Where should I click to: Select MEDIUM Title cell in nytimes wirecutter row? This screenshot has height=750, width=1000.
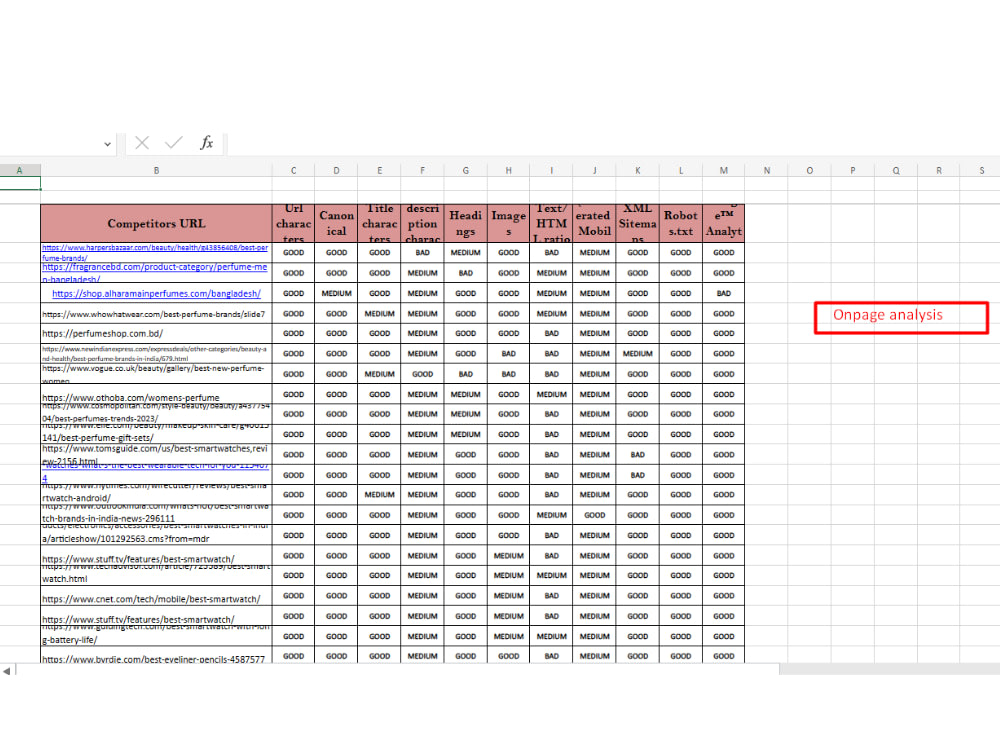pos(379,495)
